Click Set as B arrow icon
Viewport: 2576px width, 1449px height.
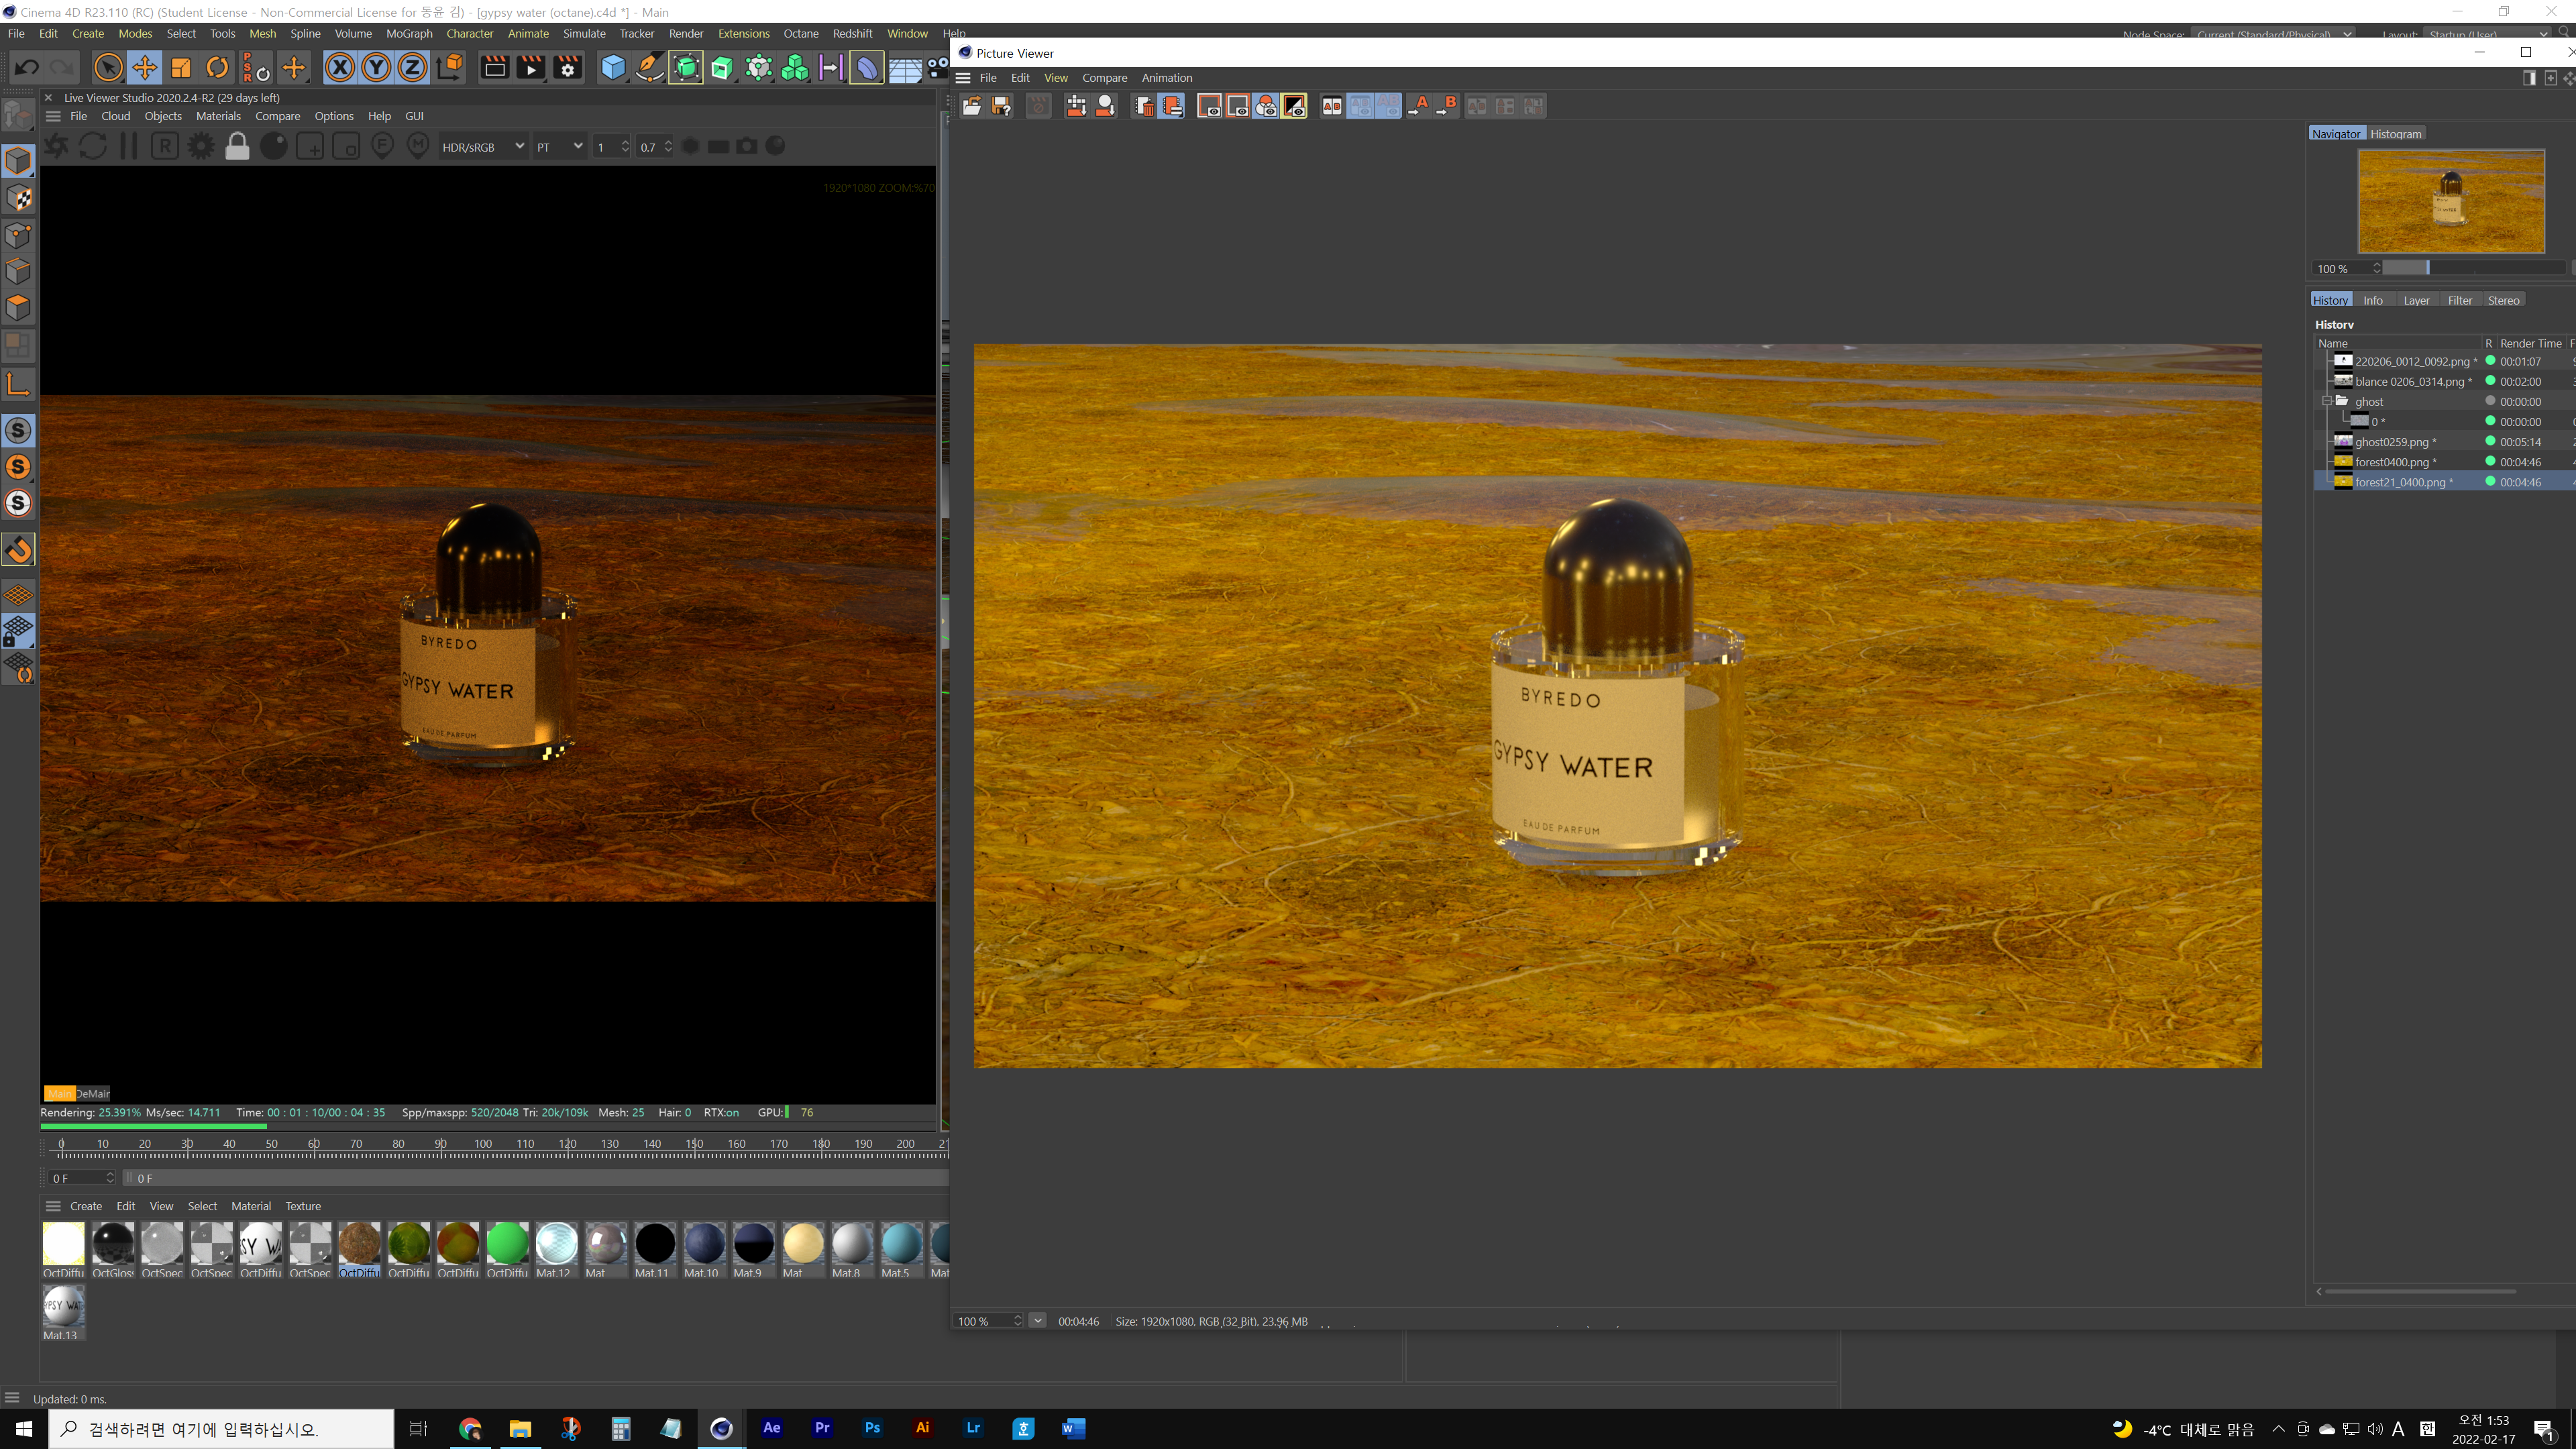[1446, 106]
